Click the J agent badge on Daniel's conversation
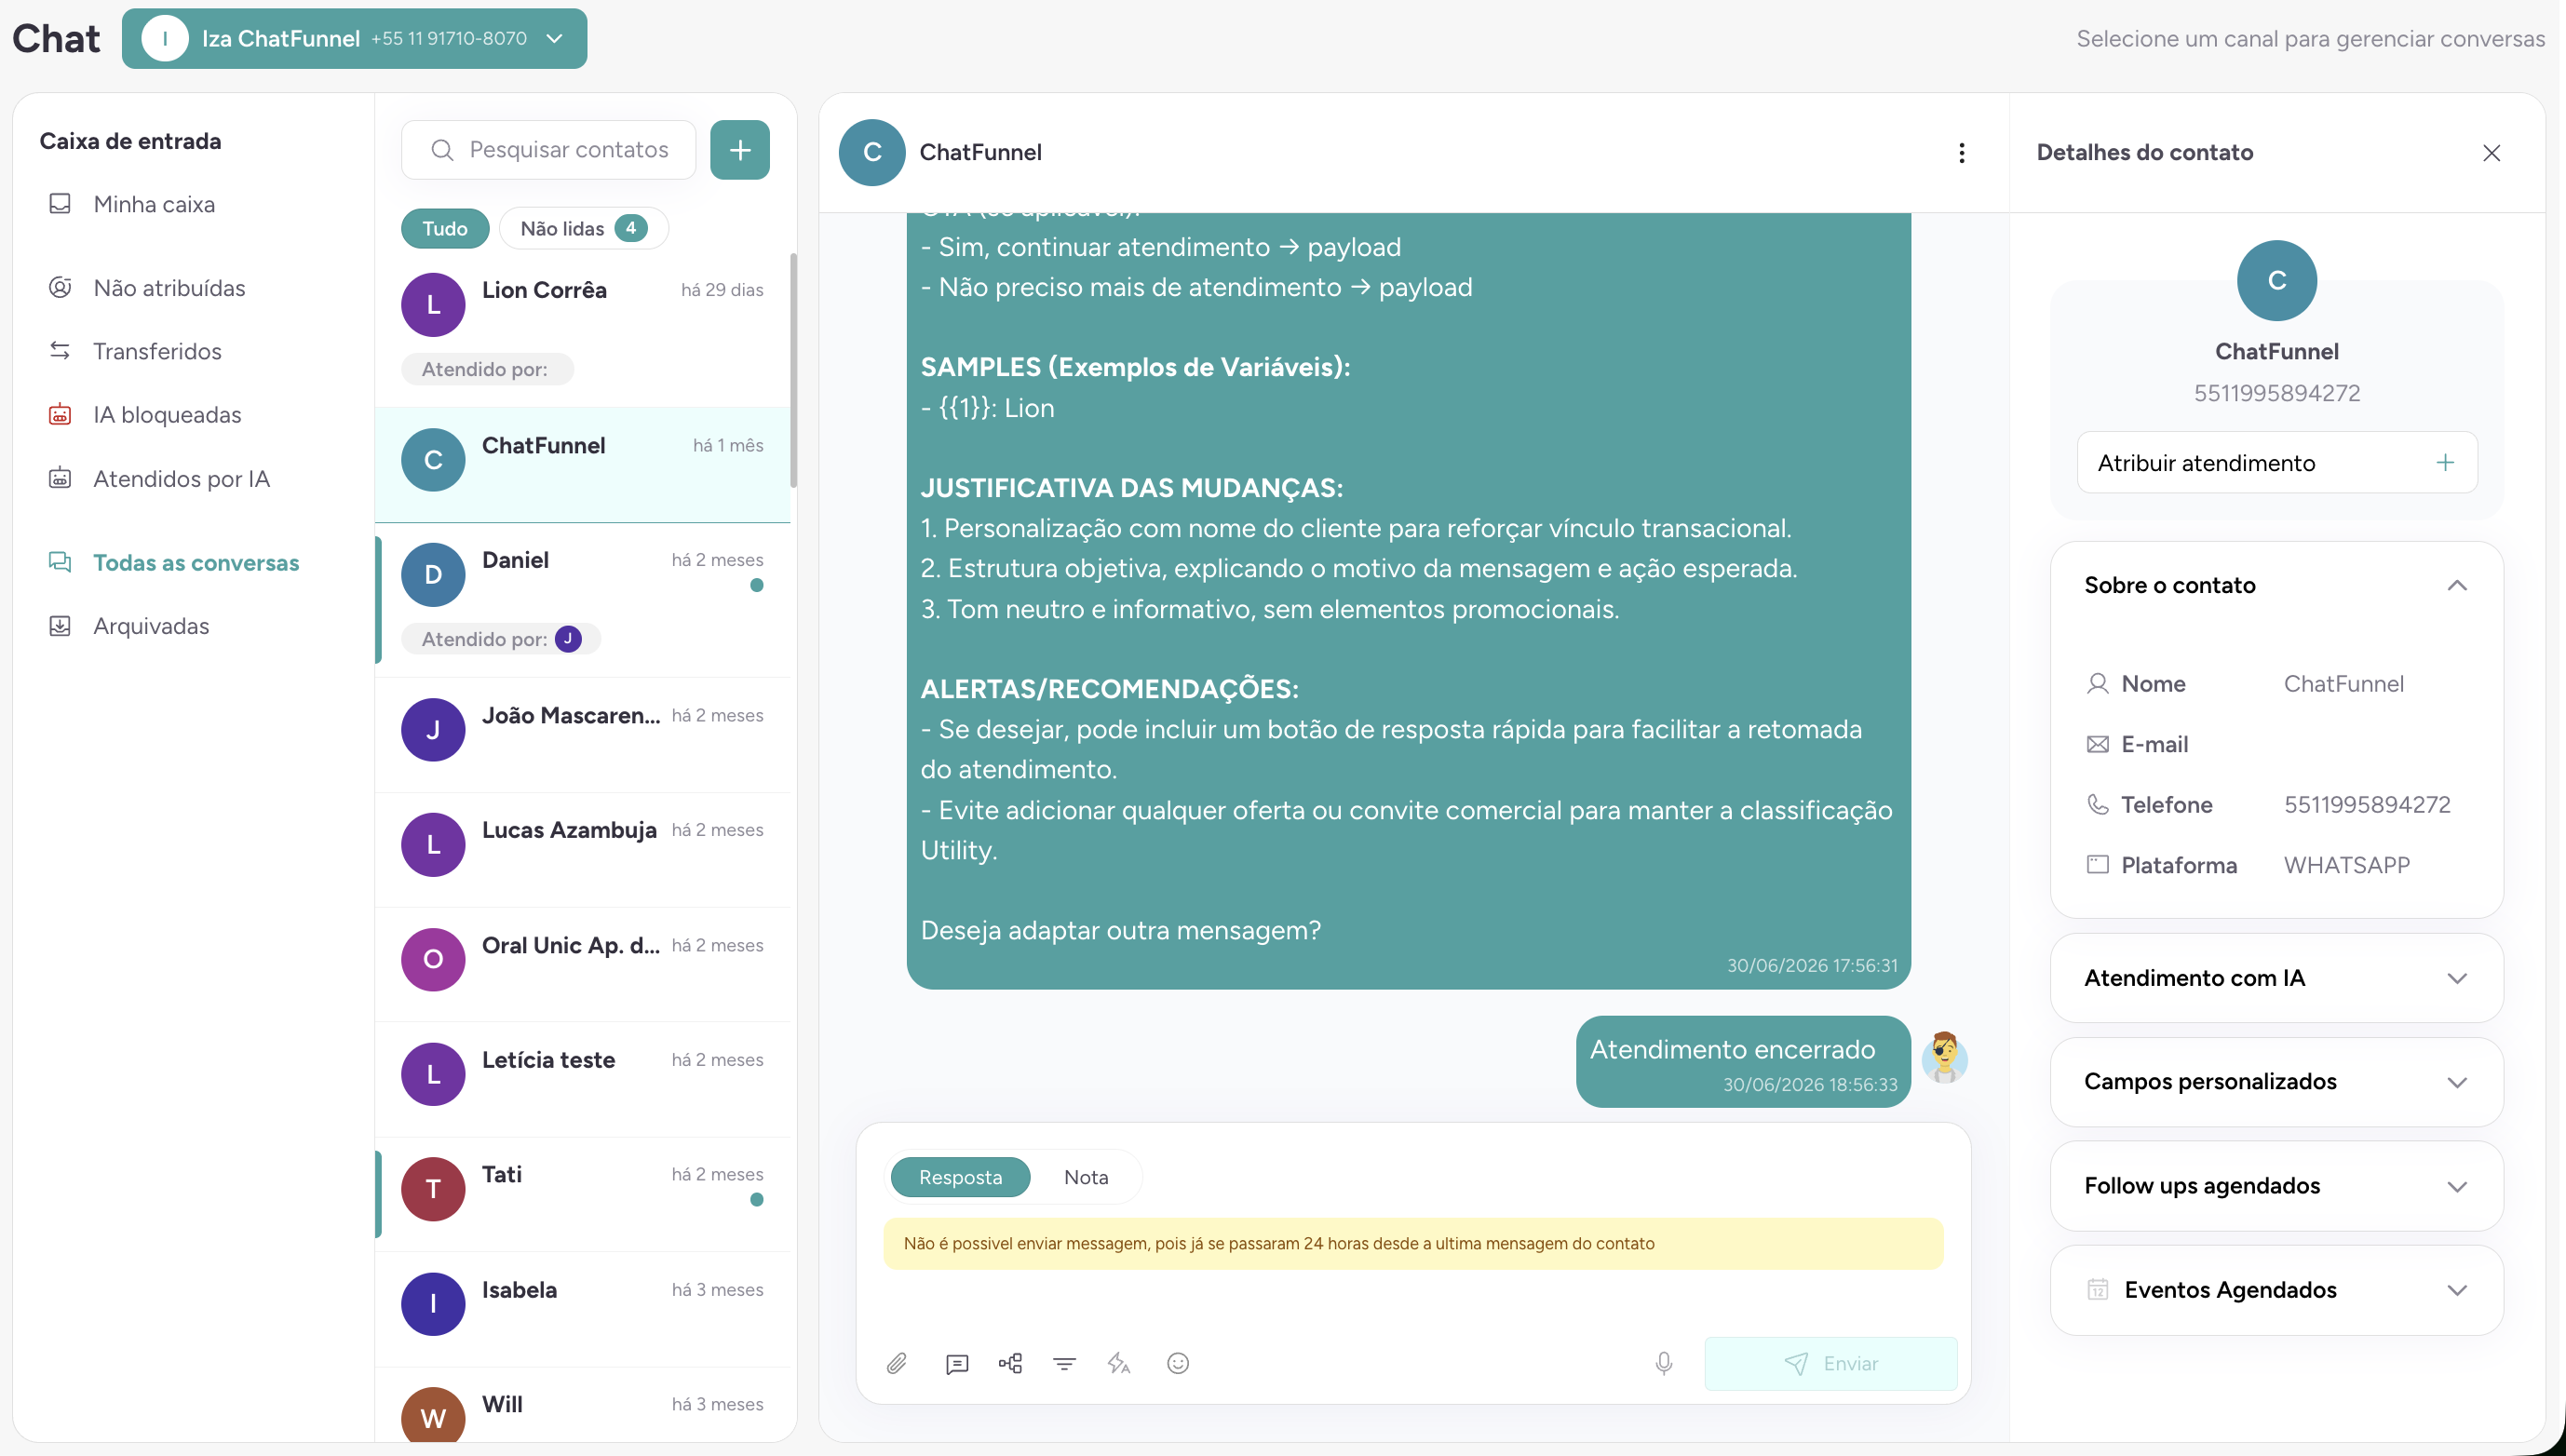The height and width of the screenshot is (1456, 2566). [568, 639]
